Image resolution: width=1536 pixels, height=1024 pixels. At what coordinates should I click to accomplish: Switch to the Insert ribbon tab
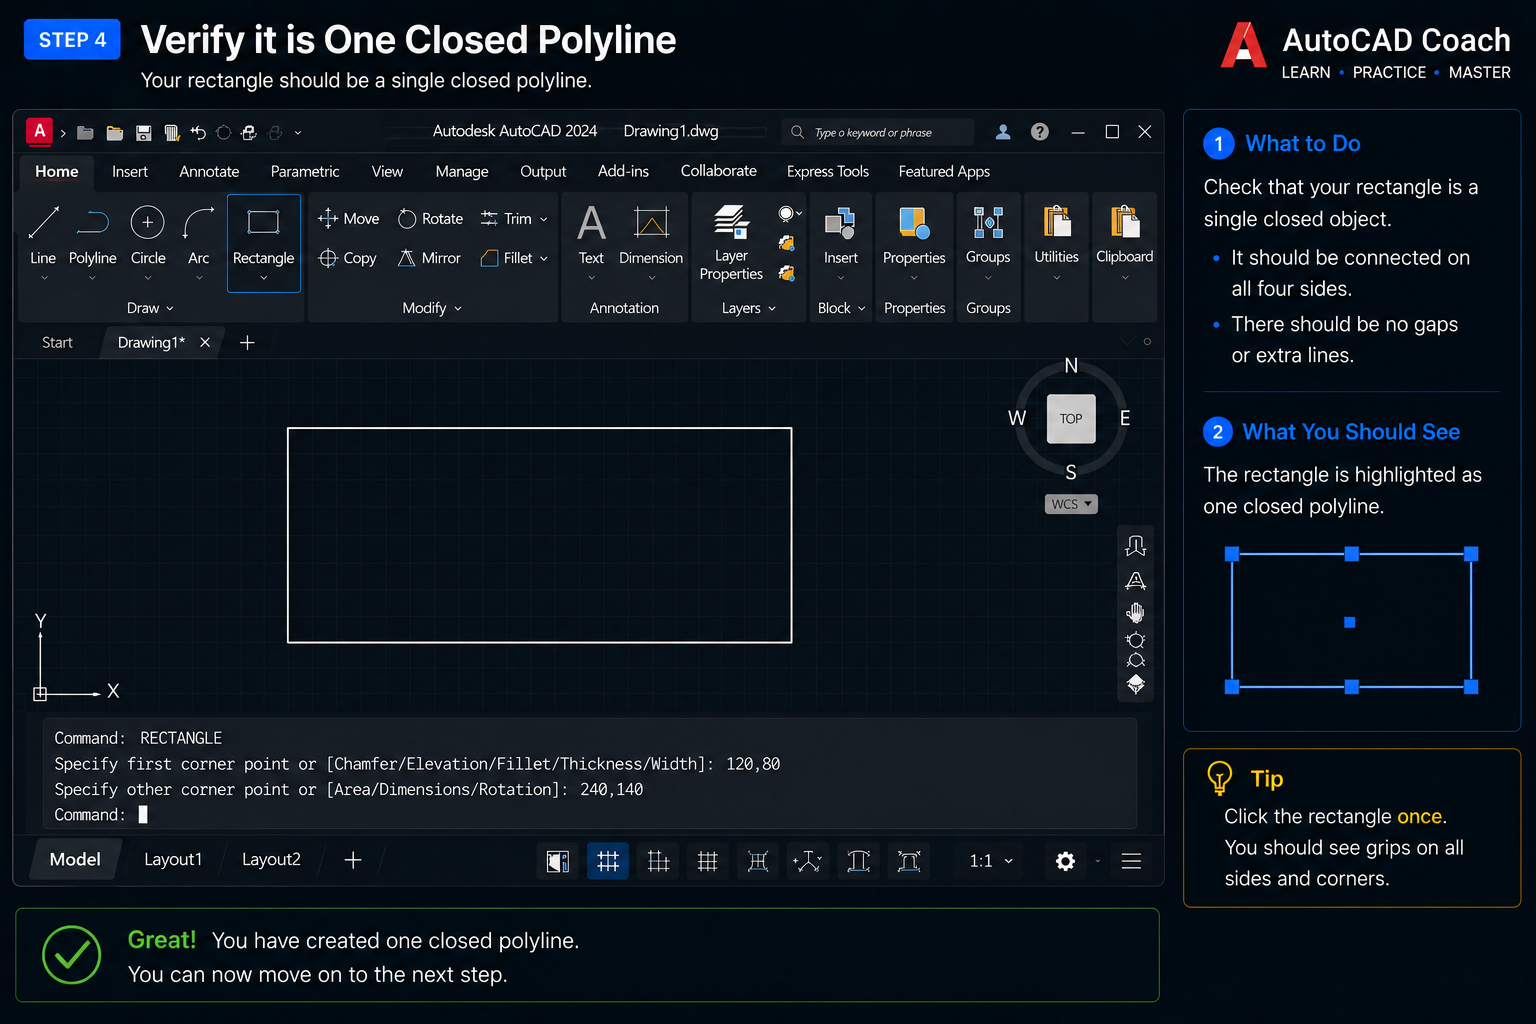click(130, 172)
